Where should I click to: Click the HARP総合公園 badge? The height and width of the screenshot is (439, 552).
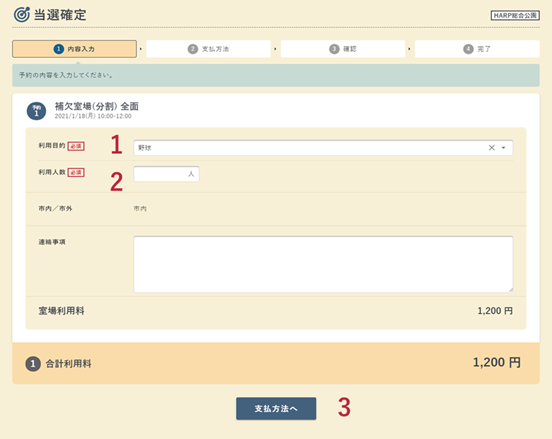(x=515, y=15)
